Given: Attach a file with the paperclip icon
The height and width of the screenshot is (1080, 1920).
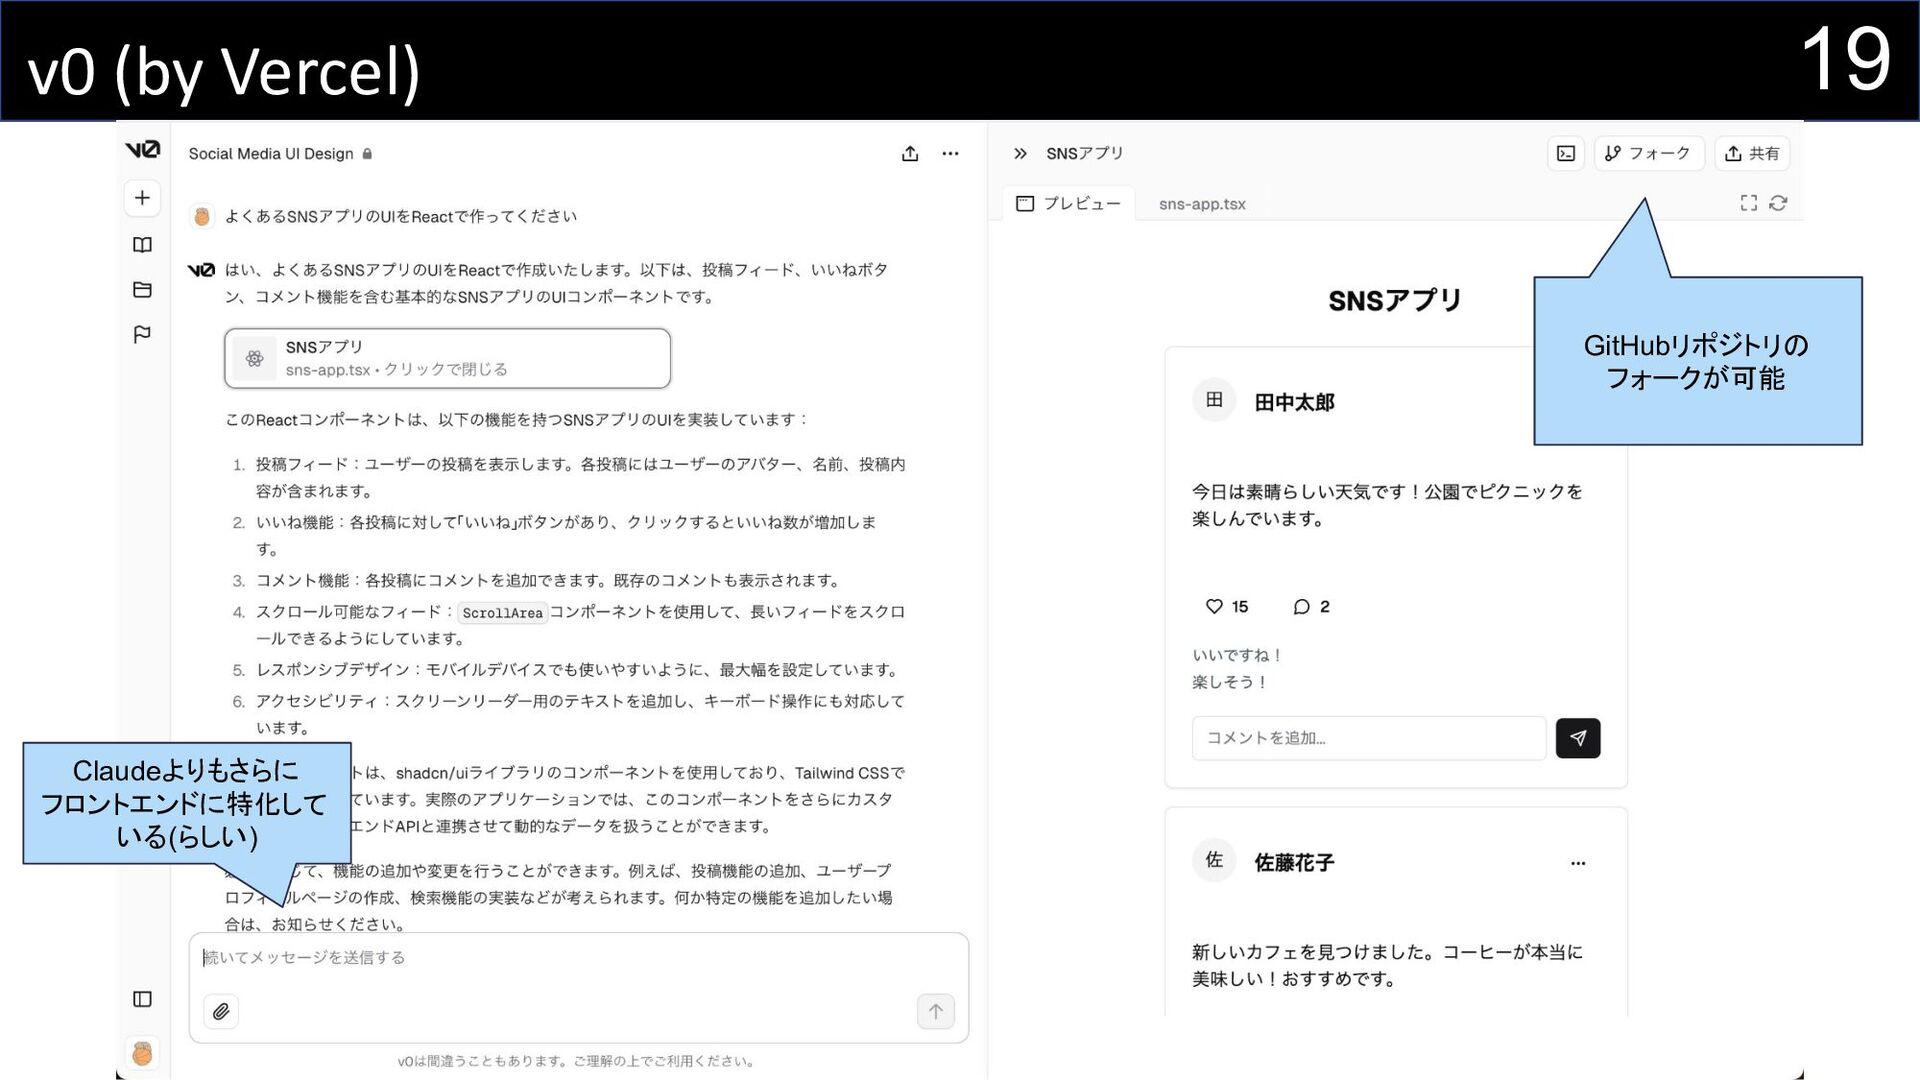Looking at the screenshot, I should point(221,1012).
